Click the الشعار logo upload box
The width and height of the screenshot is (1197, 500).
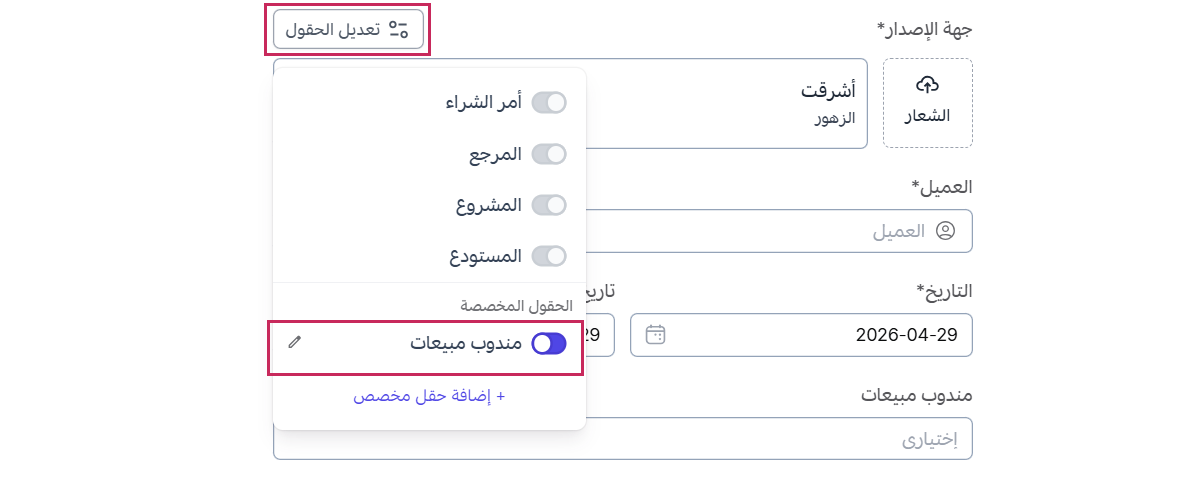[927, 103]
